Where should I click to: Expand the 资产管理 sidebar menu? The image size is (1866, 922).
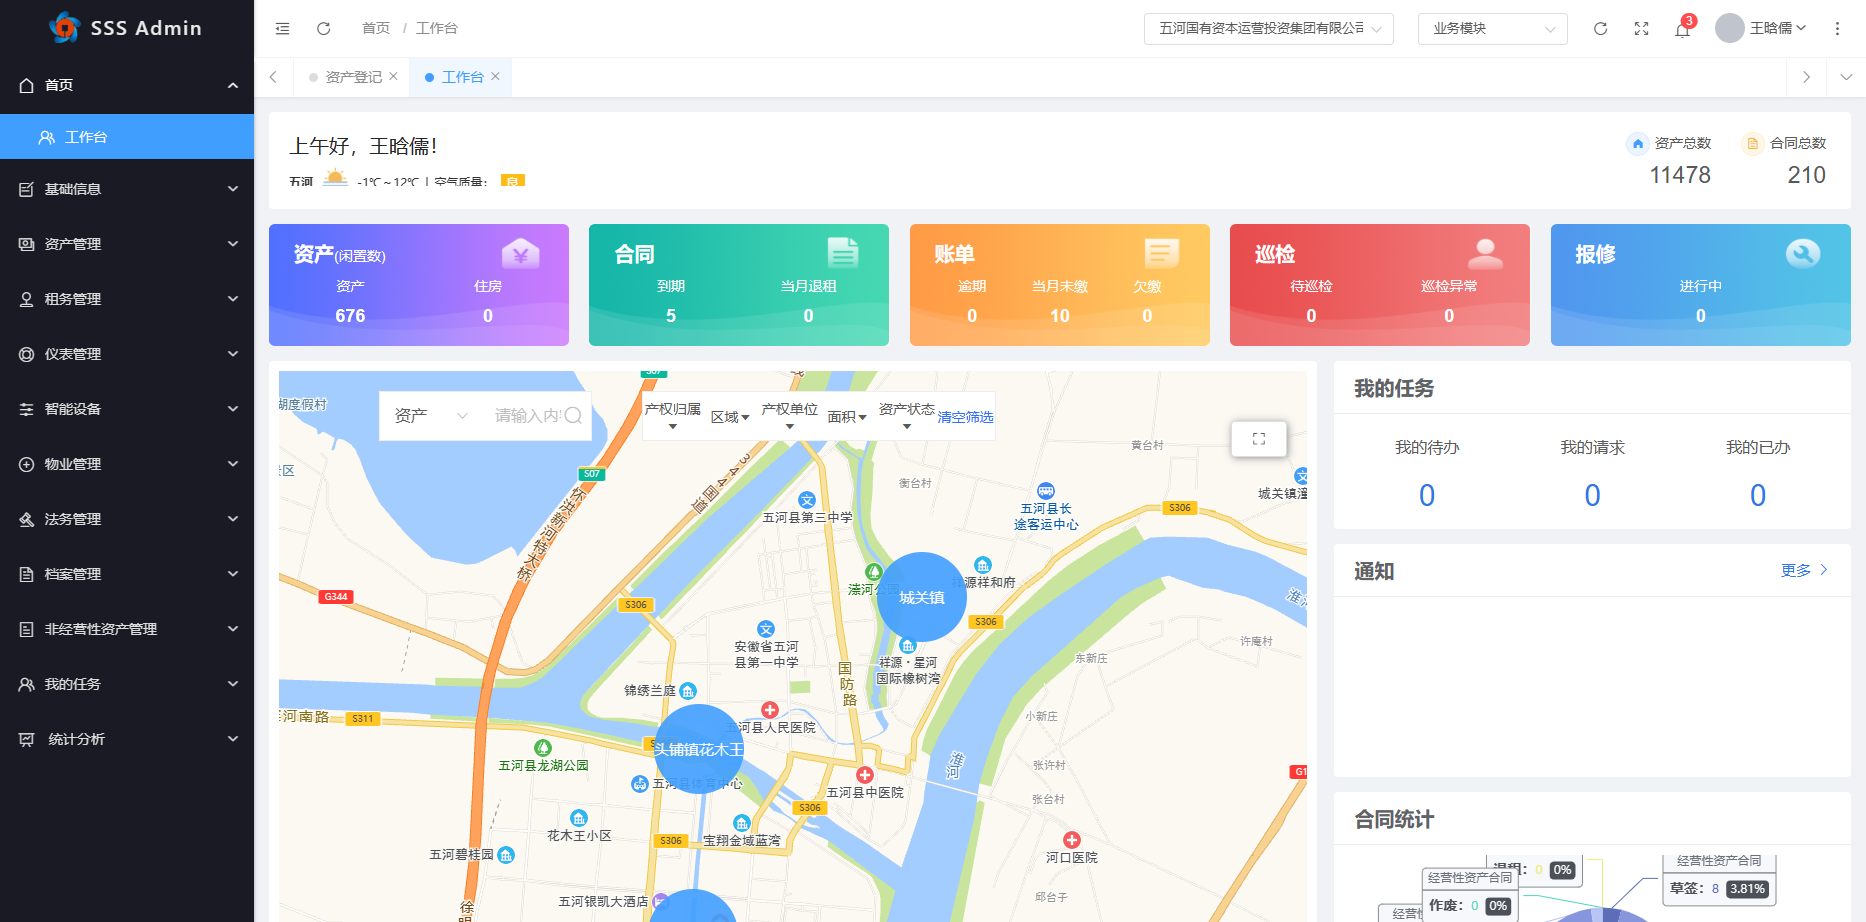point(127,244)
